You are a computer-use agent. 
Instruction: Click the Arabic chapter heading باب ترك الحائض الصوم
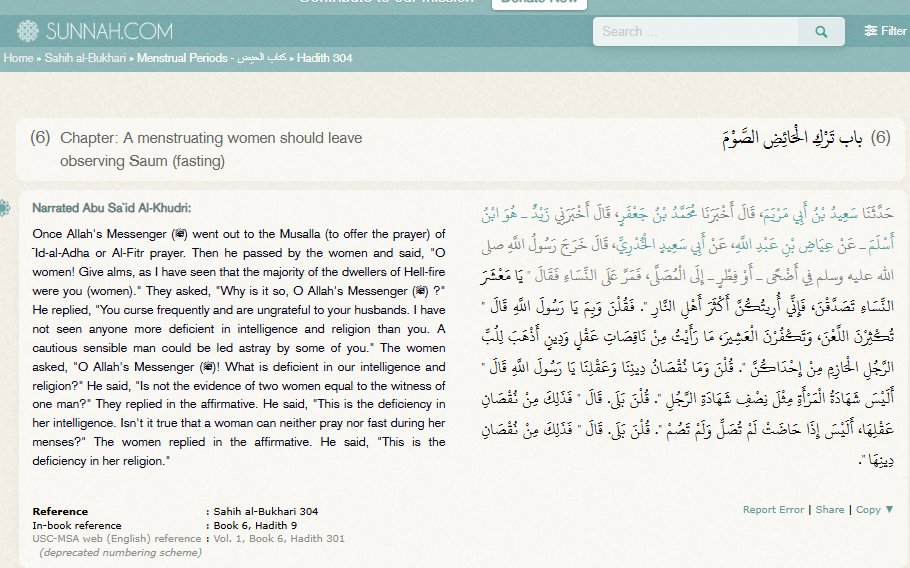[x=793, y=138]
